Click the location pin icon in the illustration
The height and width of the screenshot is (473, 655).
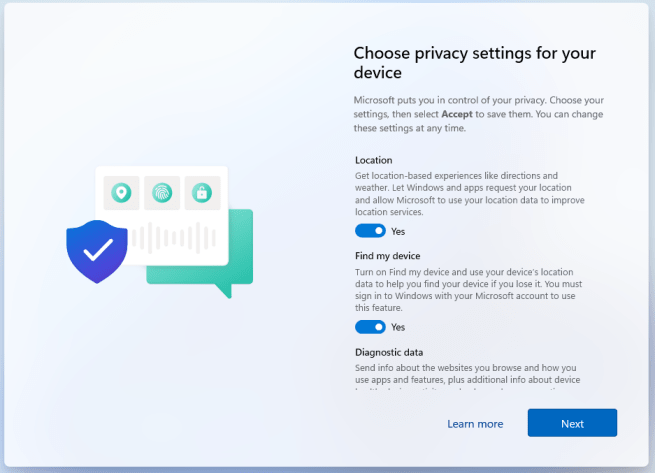point(122,192)
